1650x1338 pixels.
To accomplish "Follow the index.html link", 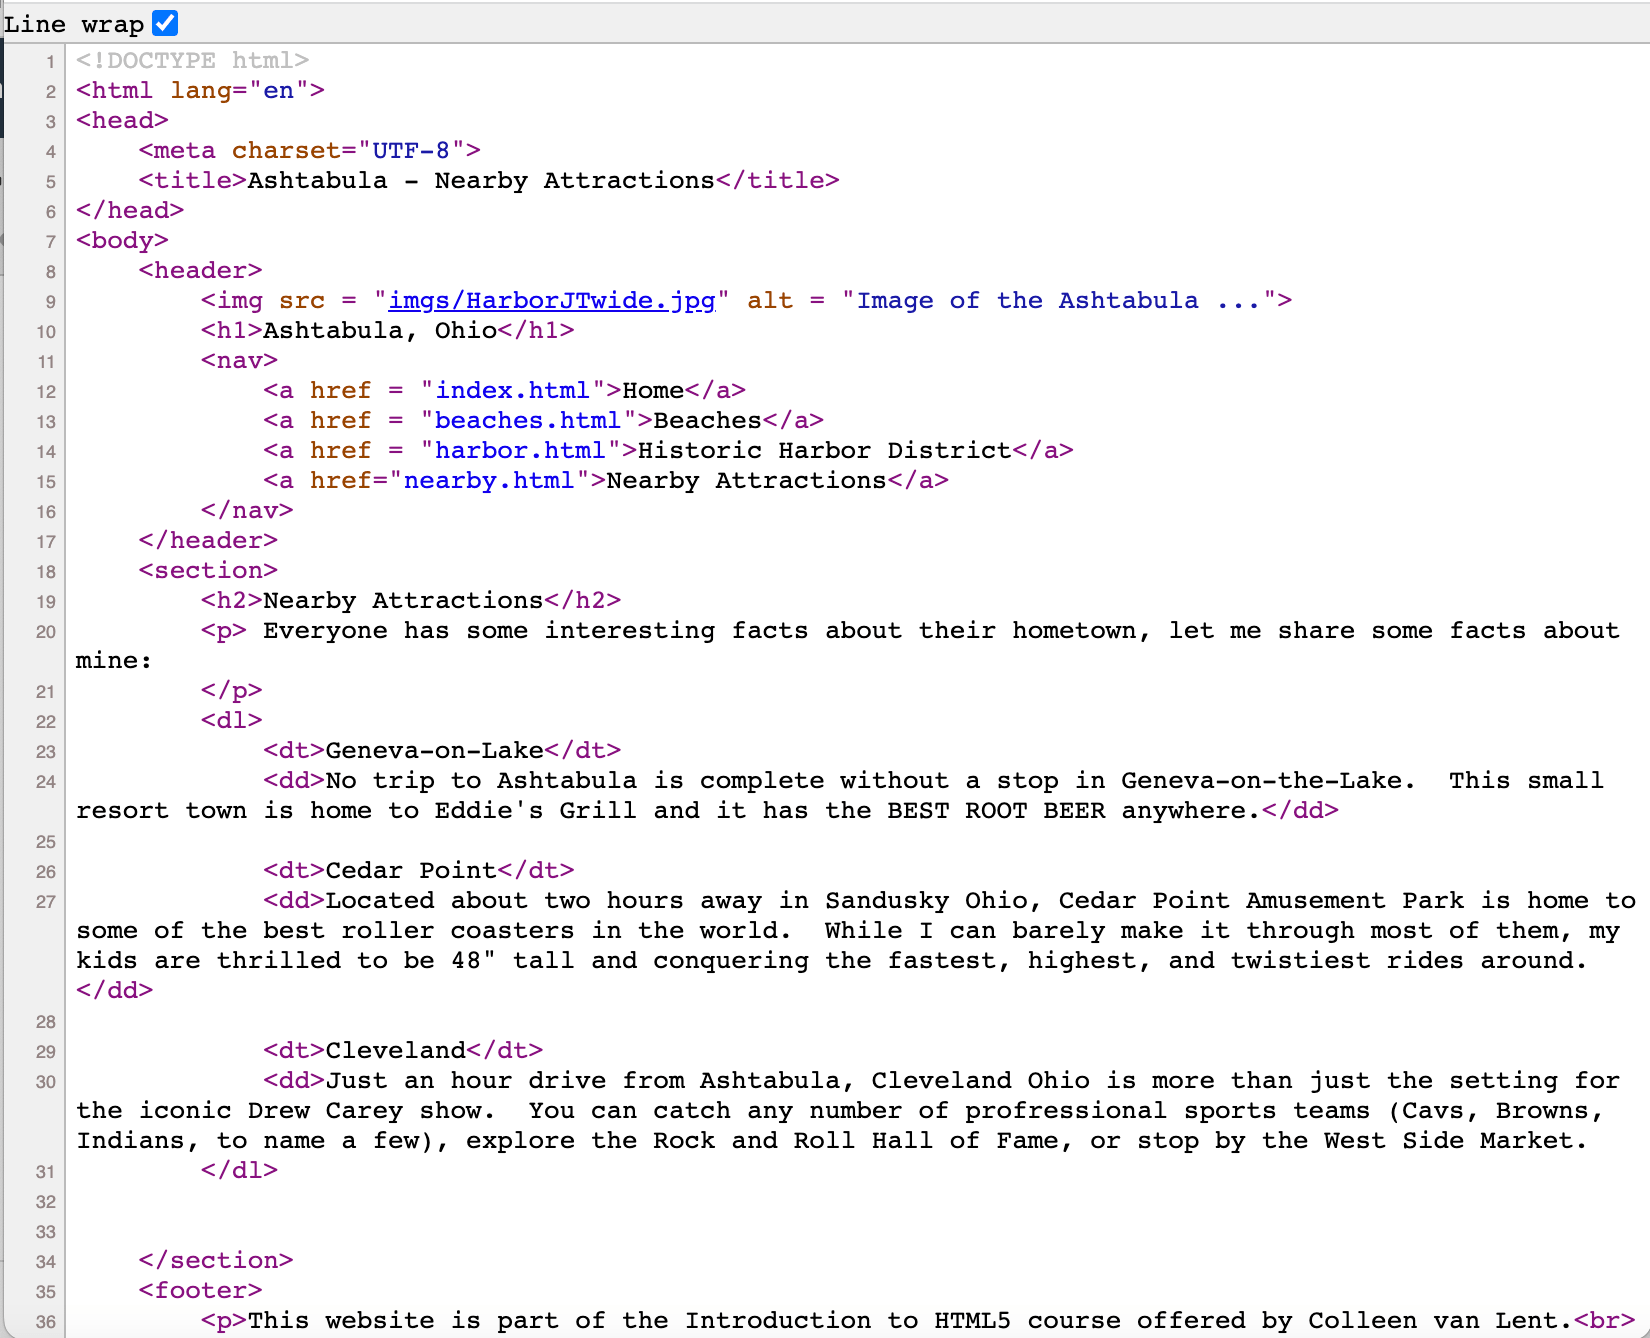I will coord(512,390).
